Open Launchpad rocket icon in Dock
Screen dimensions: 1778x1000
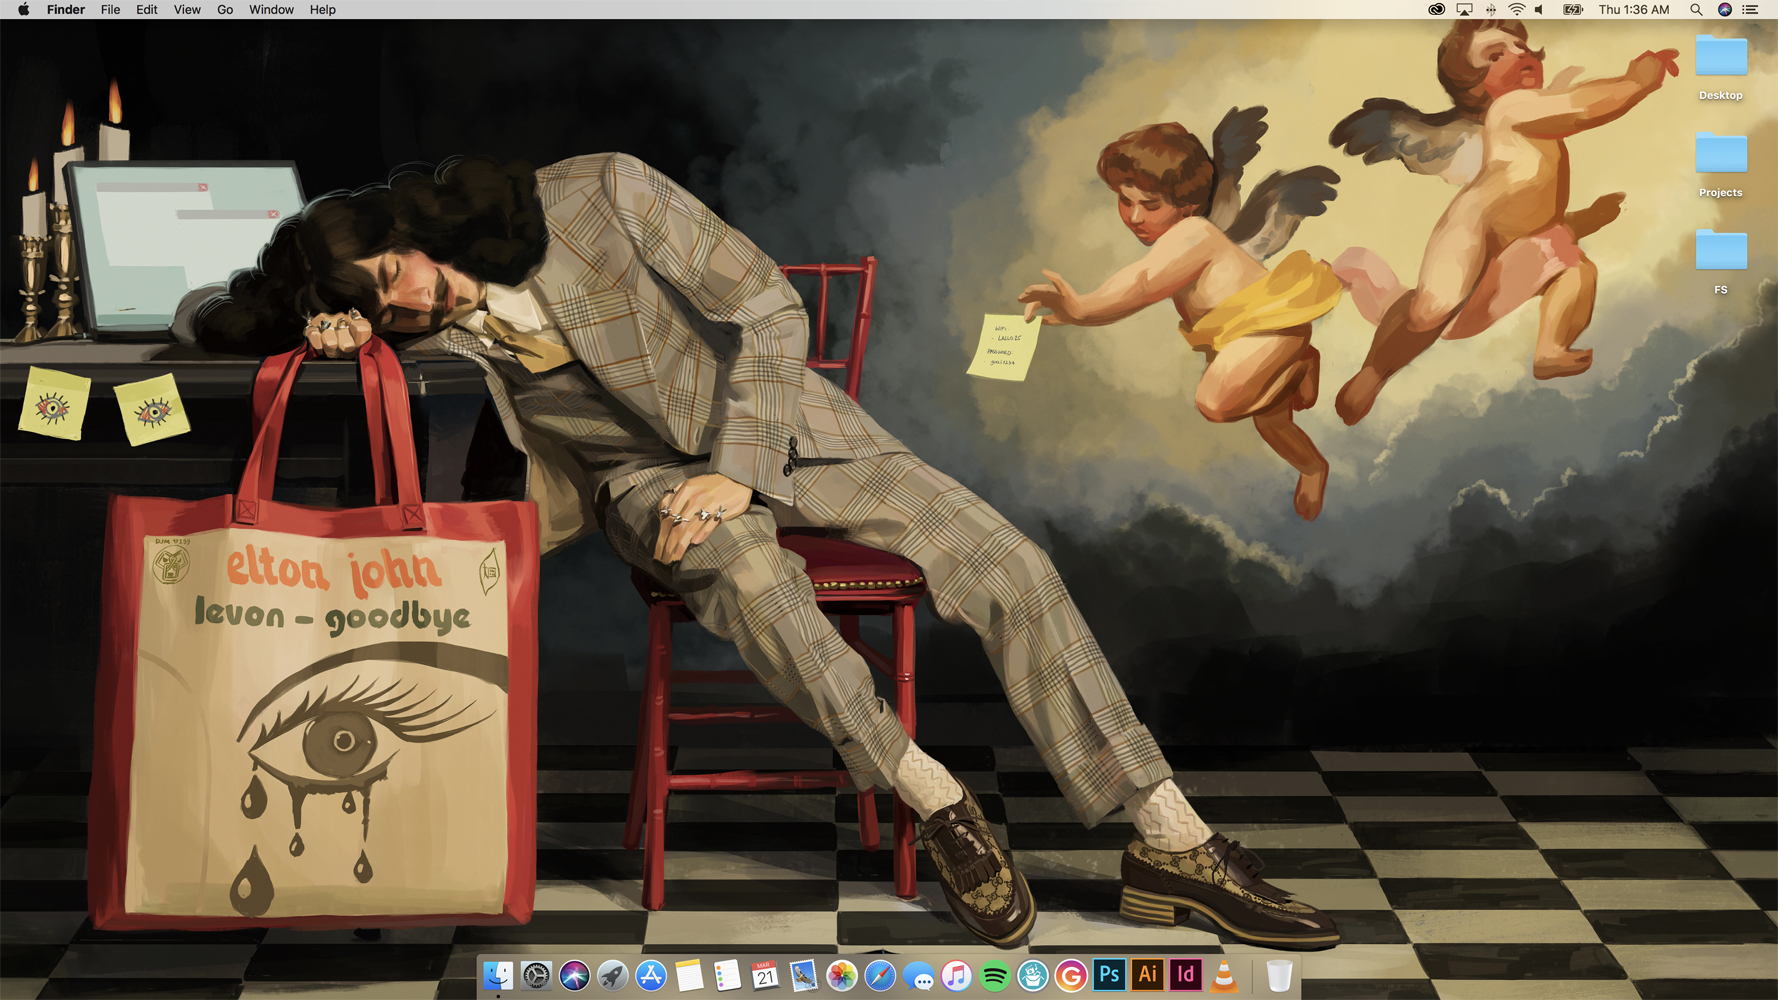click(x=613, y=975)
